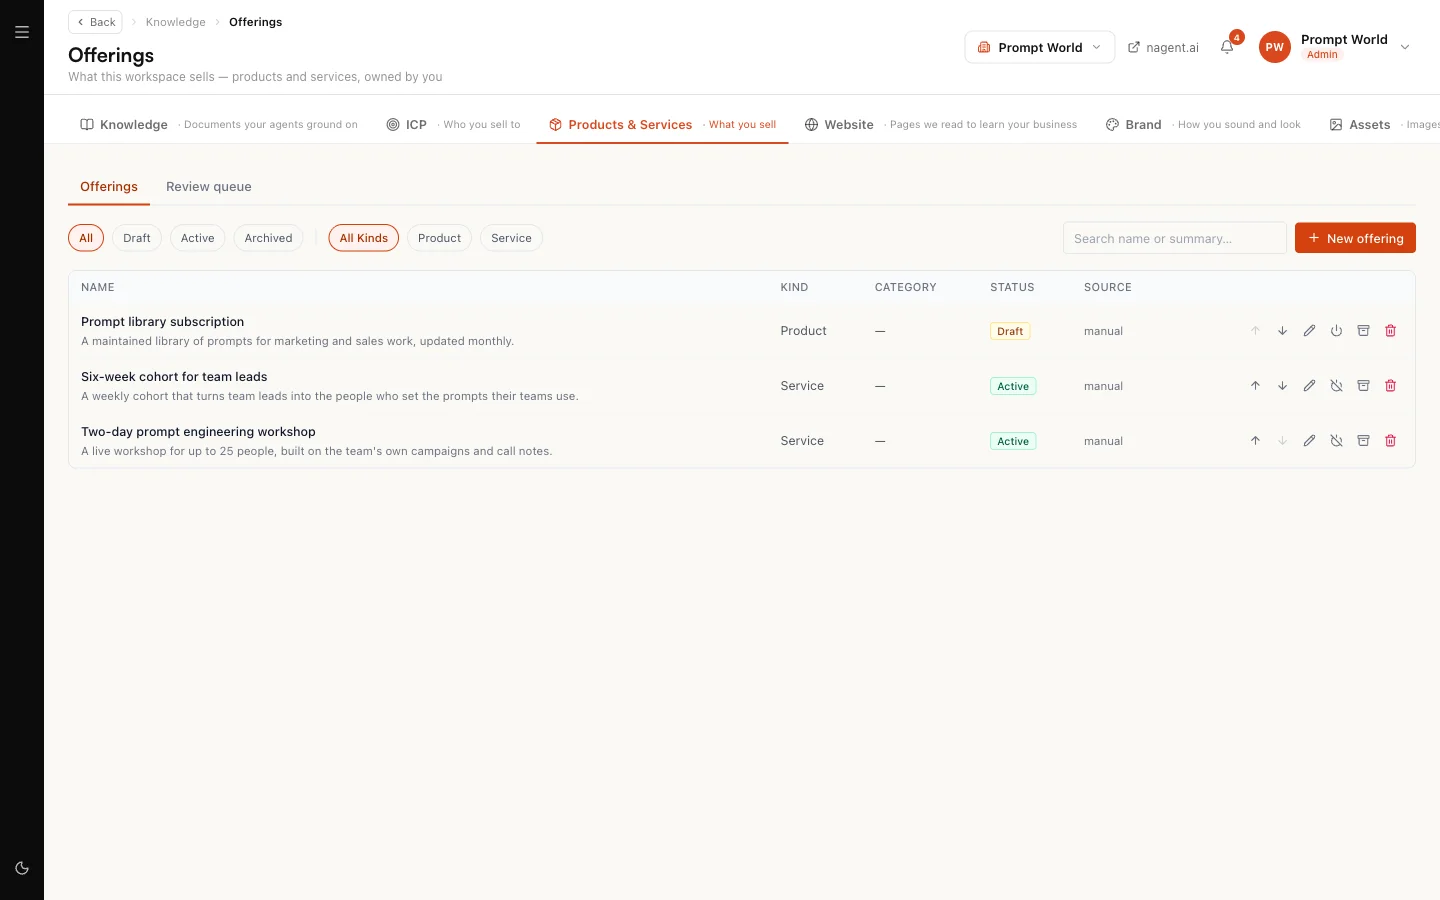This screenshot has width=1440, height=900.
Task: Deactivate the Two-day workshop offering
Action: point(1336,441)
